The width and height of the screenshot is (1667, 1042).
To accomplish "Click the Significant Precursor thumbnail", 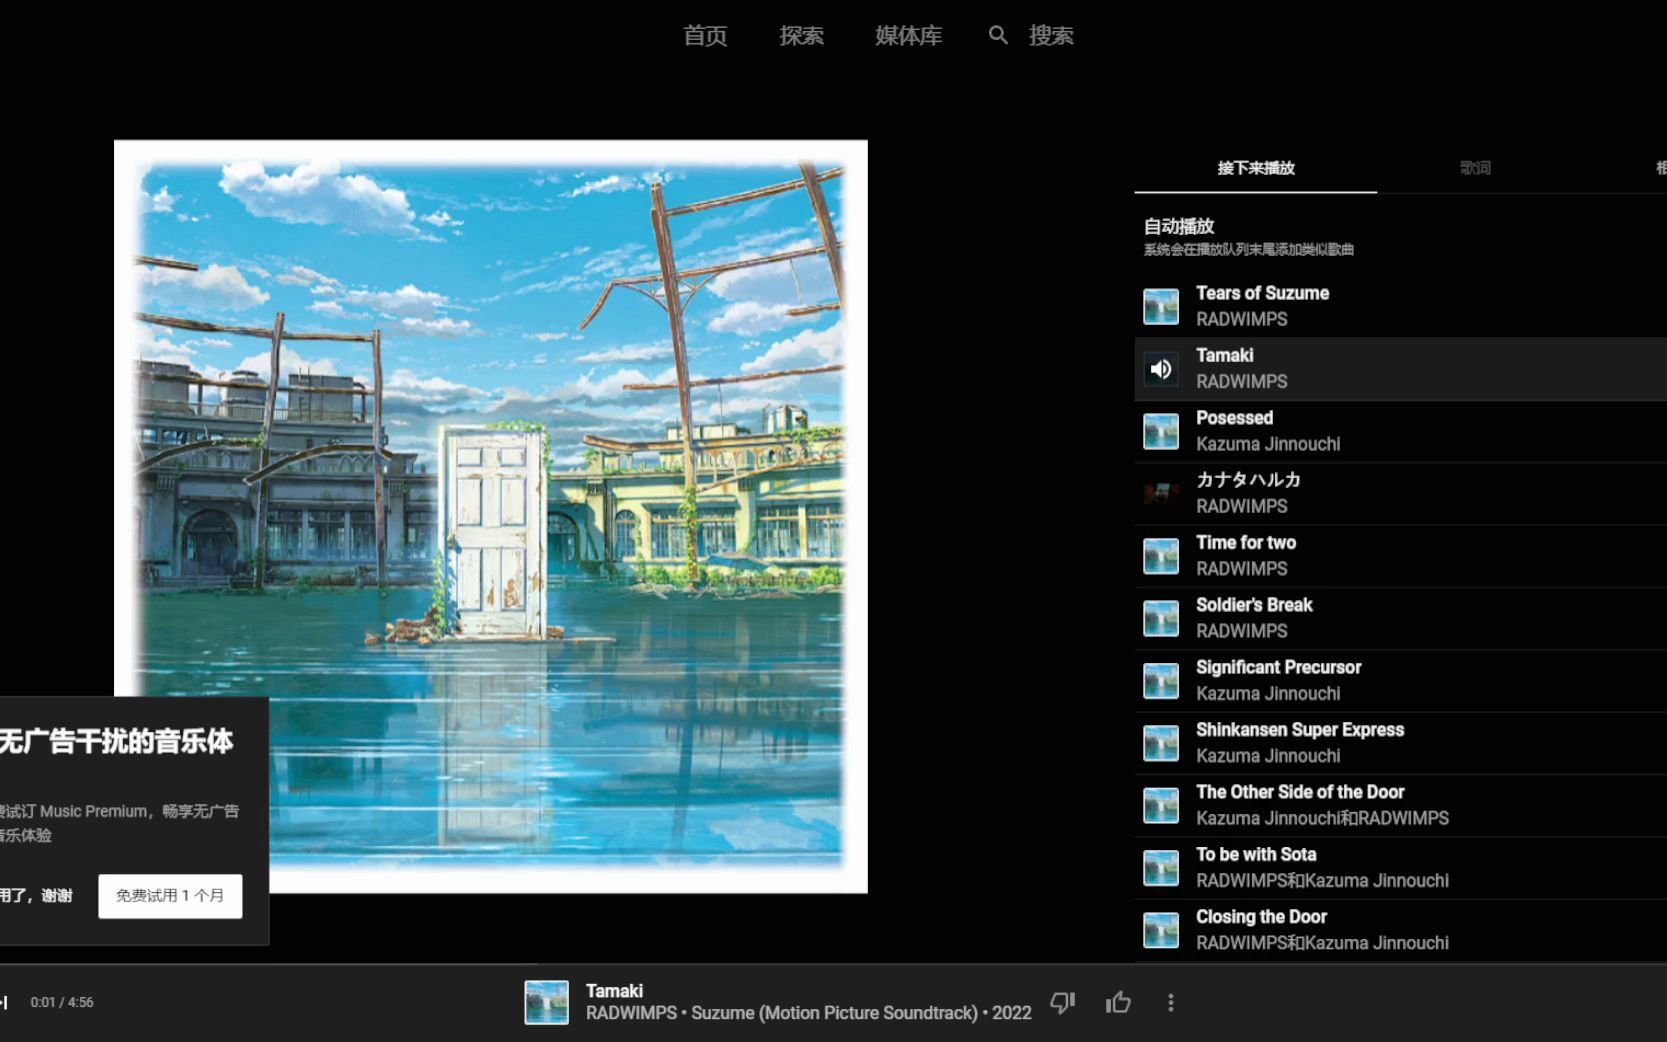I will pos(1161,681).
